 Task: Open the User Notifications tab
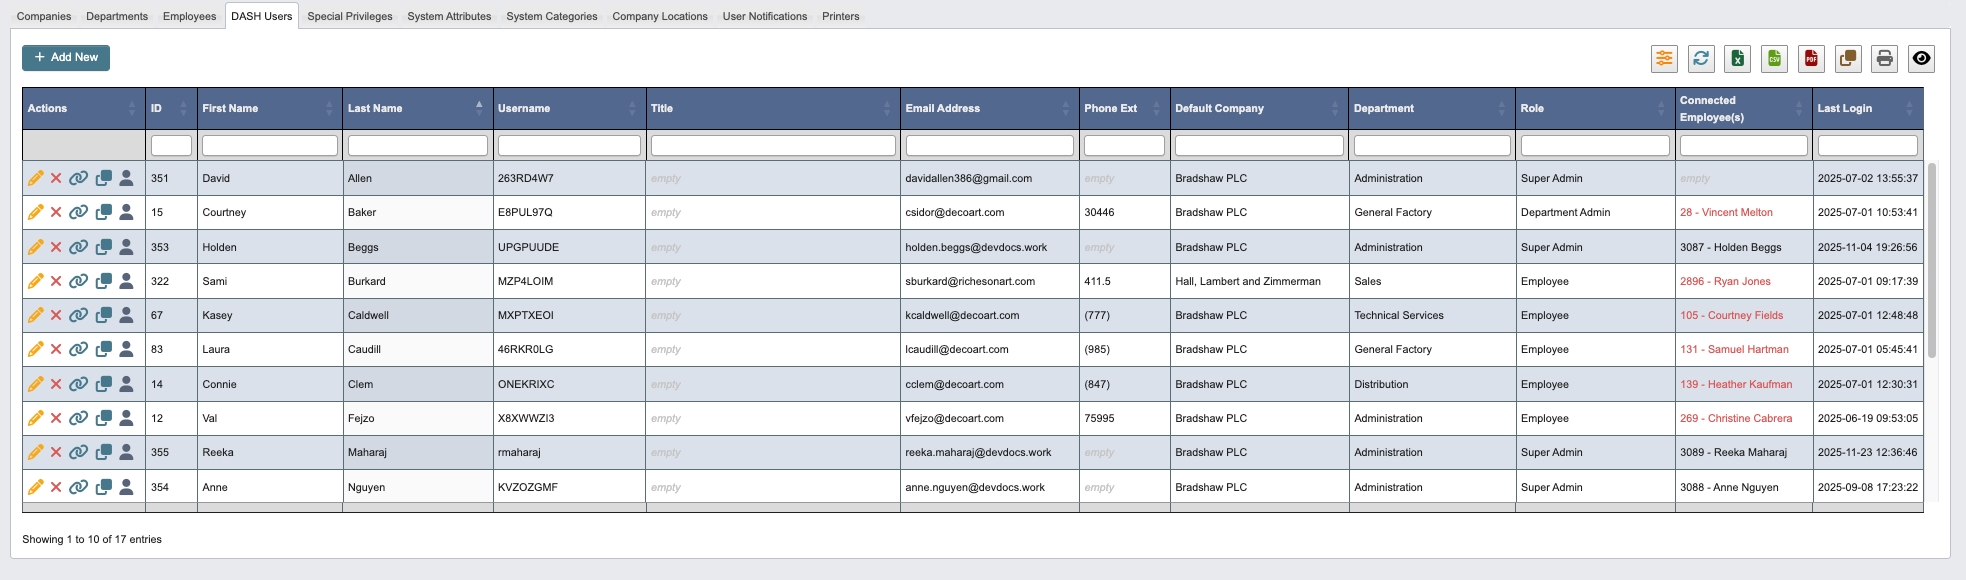pos(765,16)
